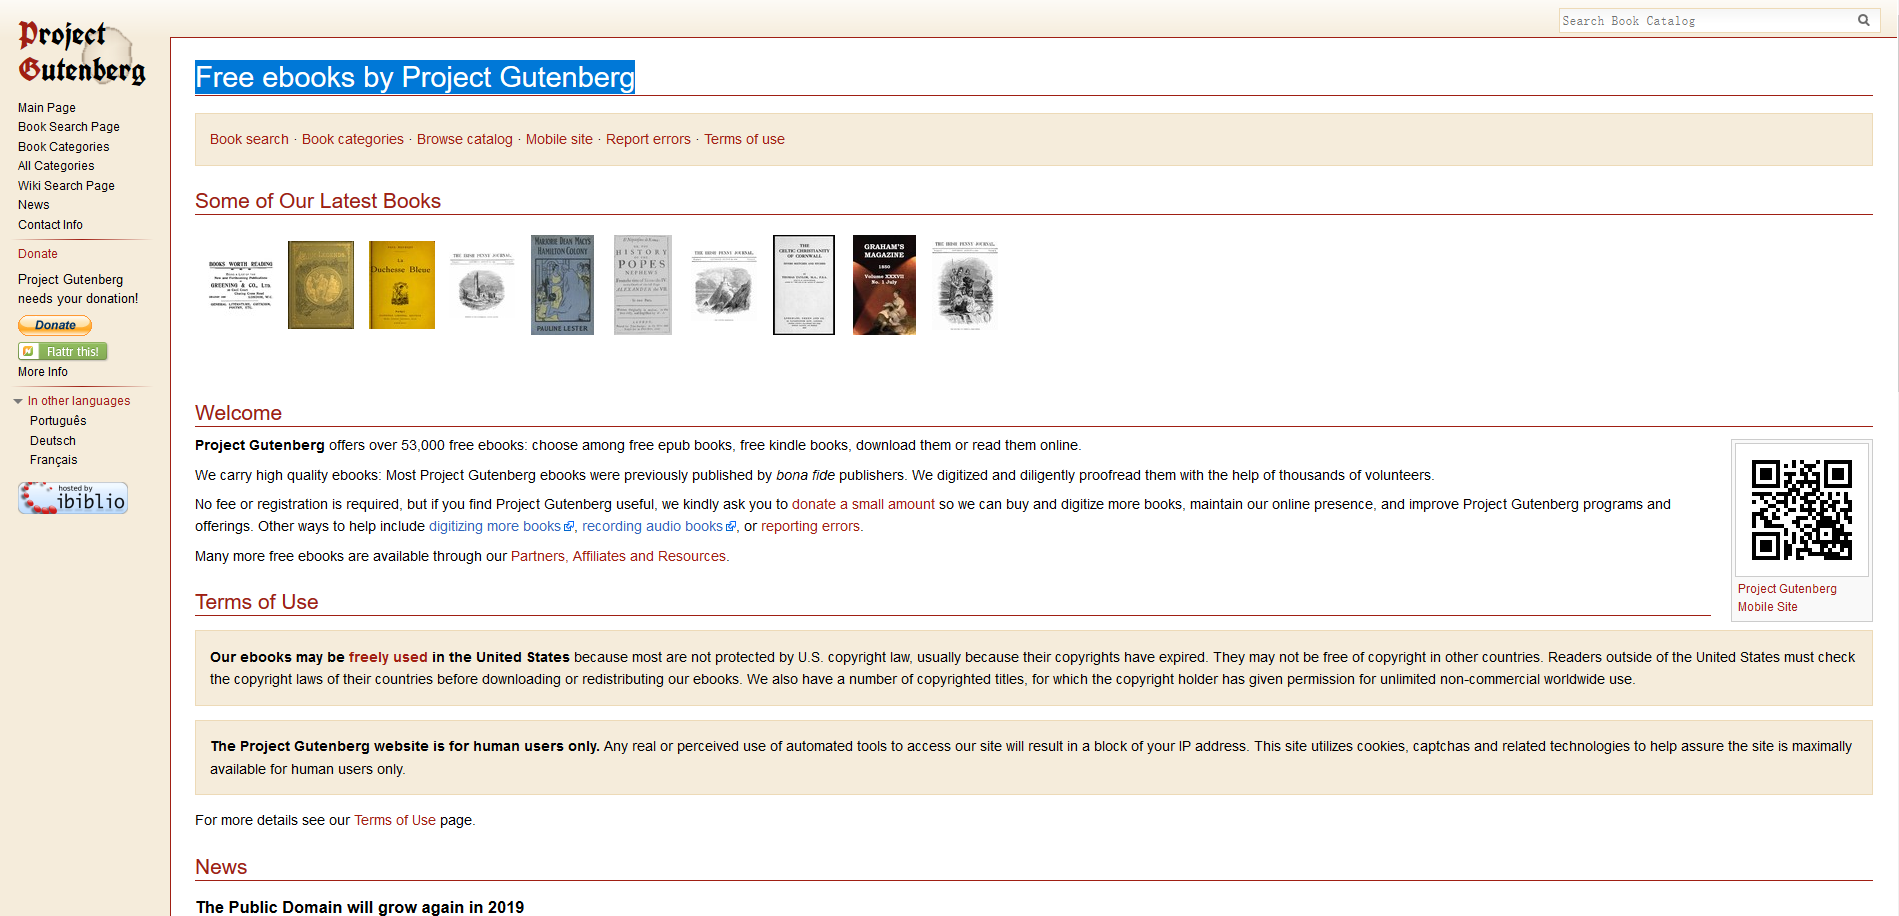Open the Books Worth Reading cover thumbnail
This screenshot has height=916, width=1899.
[240, 285]
